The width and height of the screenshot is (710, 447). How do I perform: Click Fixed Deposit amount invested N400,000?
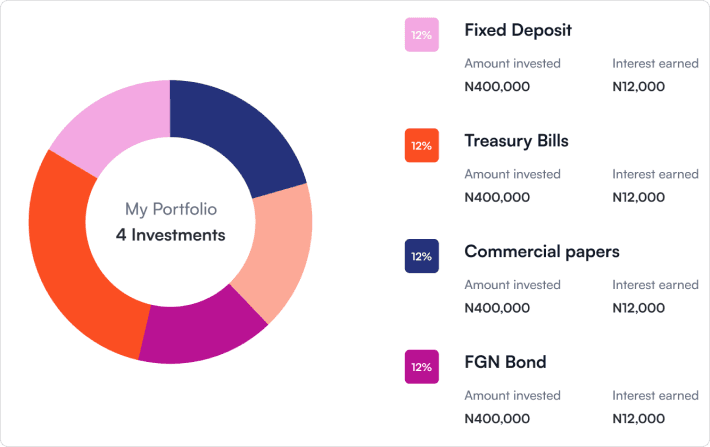497,87
